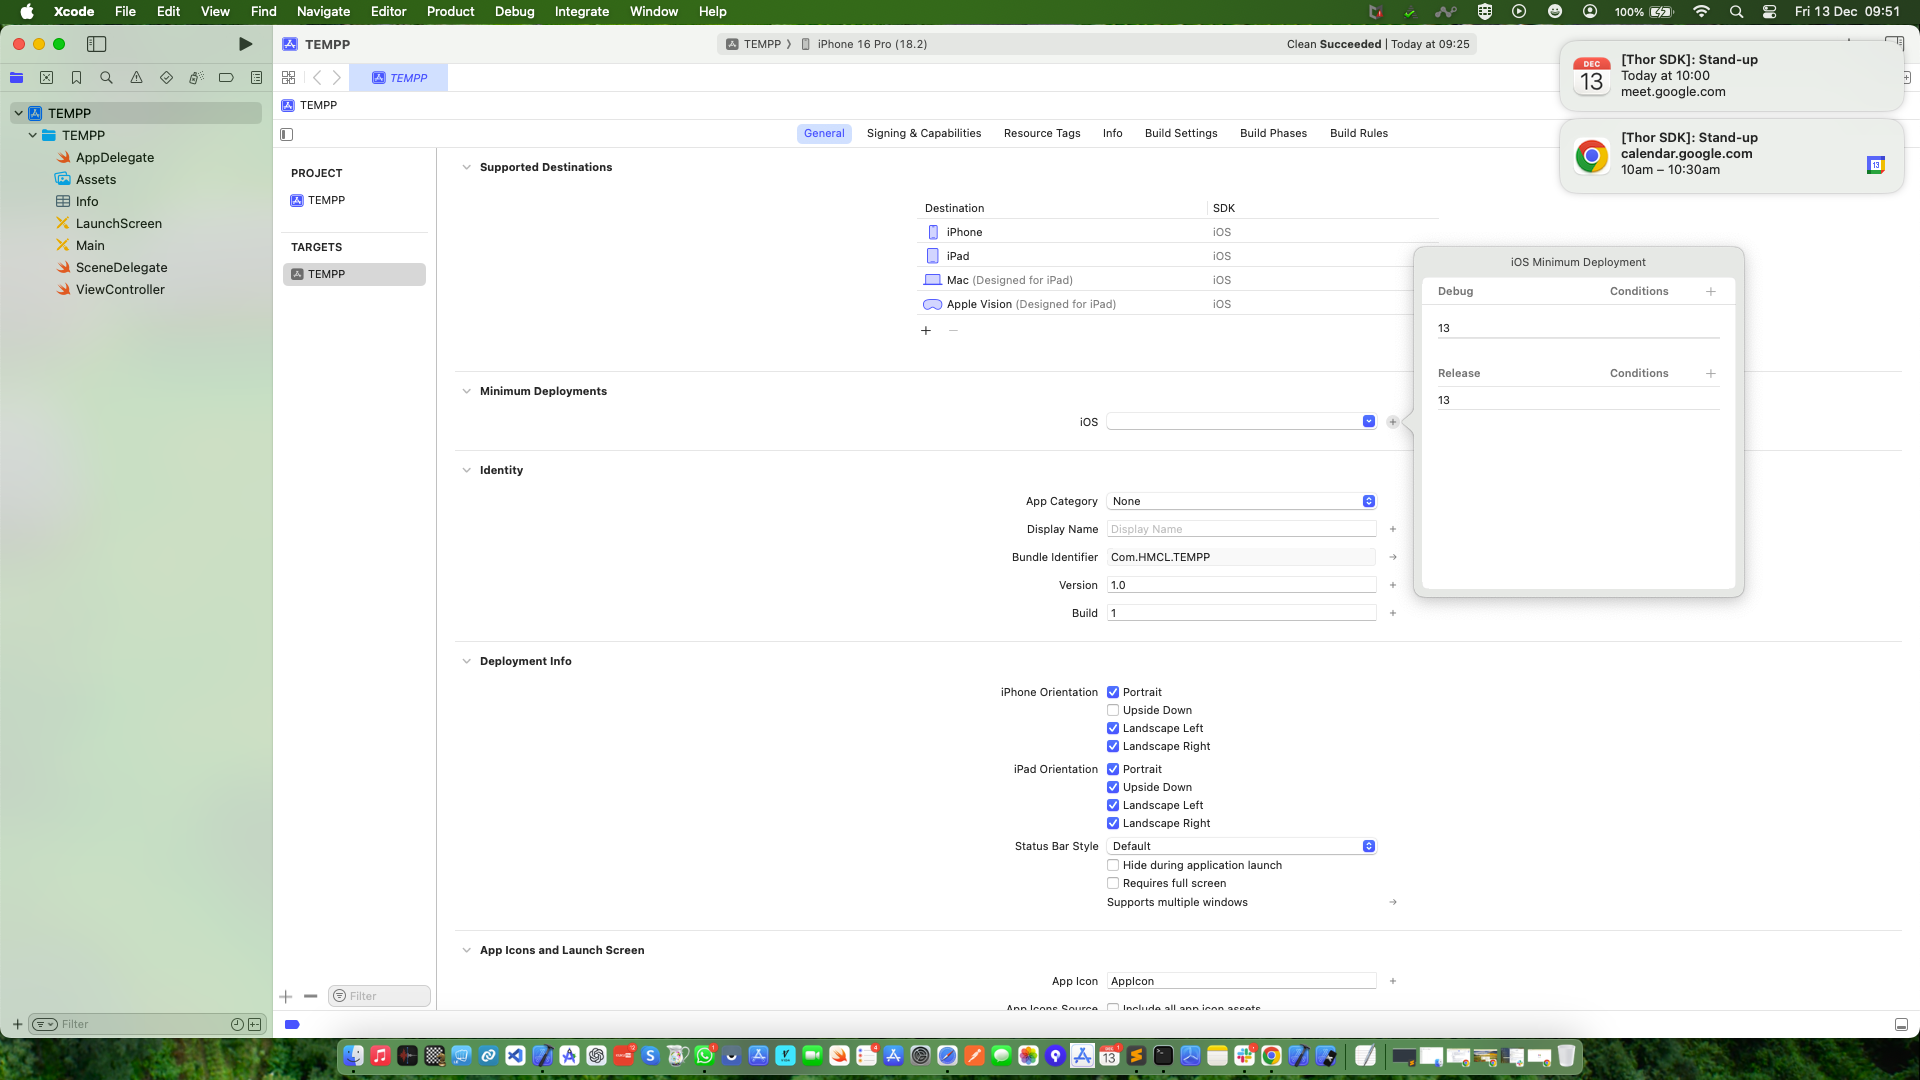
Task: Jump to Bundle Identifier build setting arrow
Action: (1393, 557)
